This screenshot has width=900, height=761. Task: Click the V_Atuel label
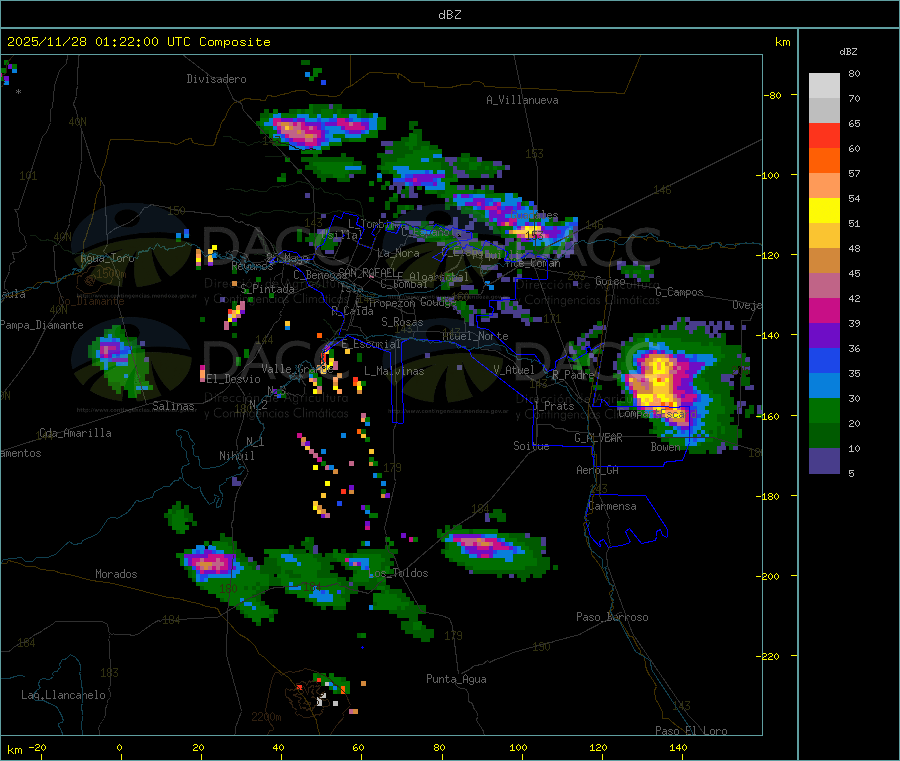click(514, 370)
